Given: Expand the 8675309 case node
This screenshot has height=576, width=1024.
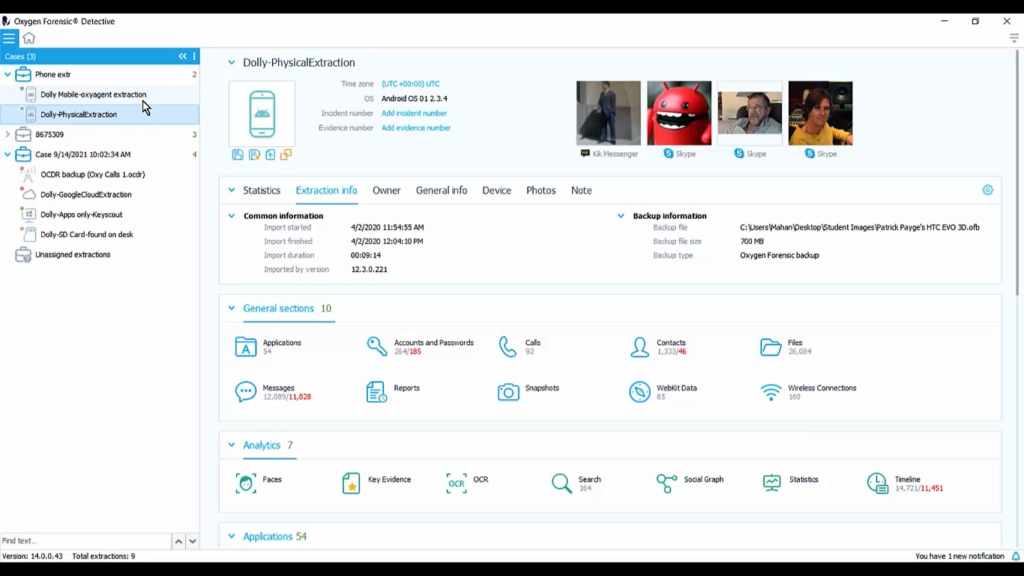Looking at the screenshot, I should pyautogui.click(x=8, y=135).
